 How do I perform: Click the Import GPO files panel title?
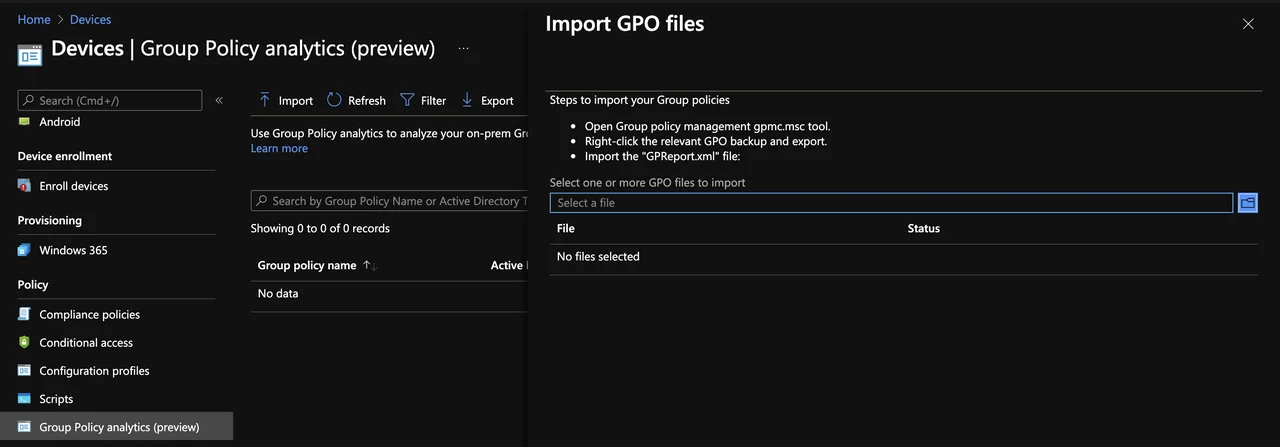point(625,23)
